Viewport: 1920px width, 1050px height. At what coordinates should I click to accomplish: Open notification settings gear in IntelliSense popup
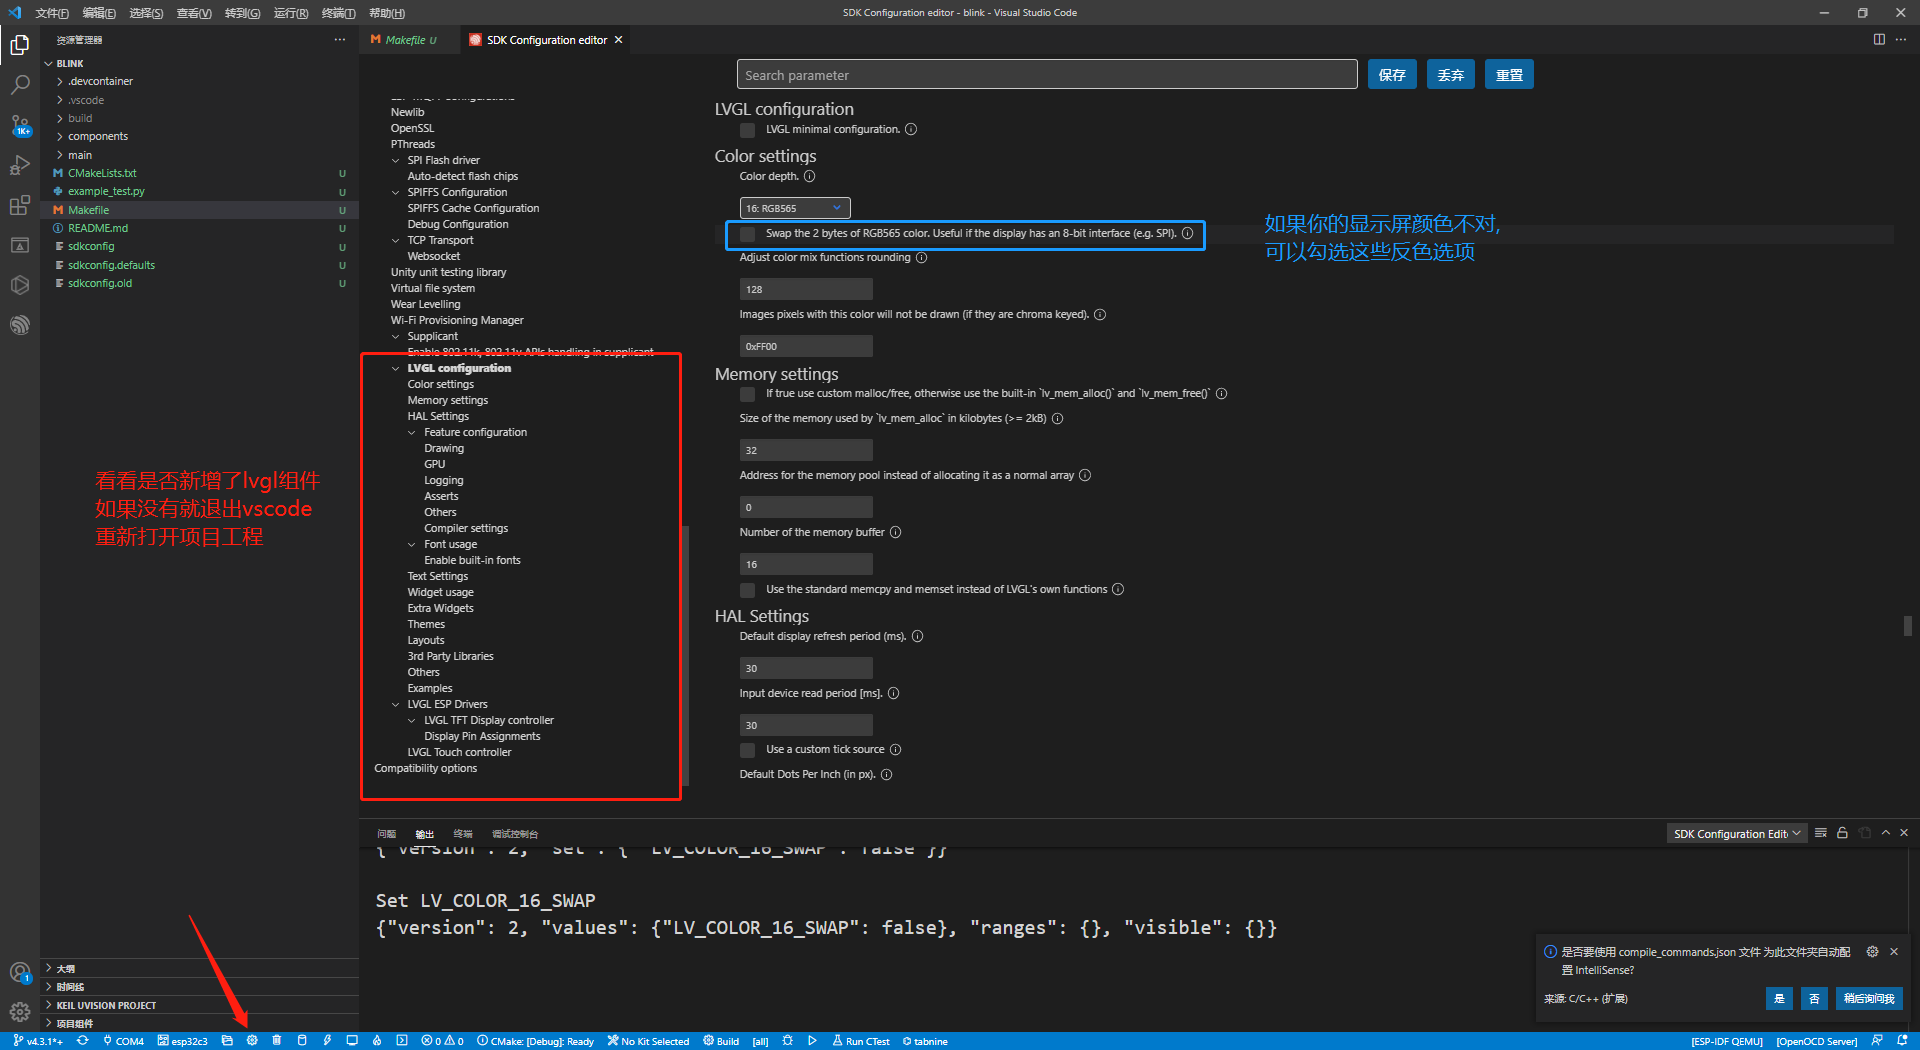[x=1872, y=952]
